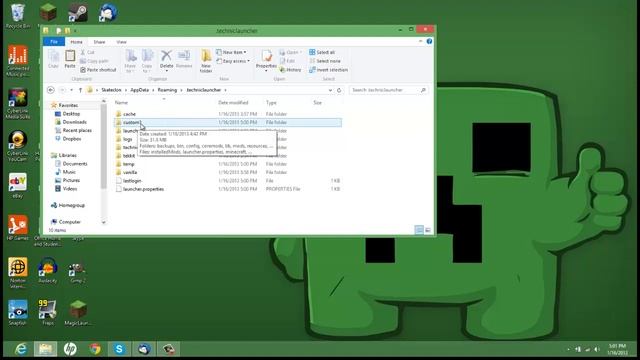This screenshot has width=640, height=360.
Task: Click the Roaming breadcrumb segment
Action: pyautogui.click(x=167, y=90)
